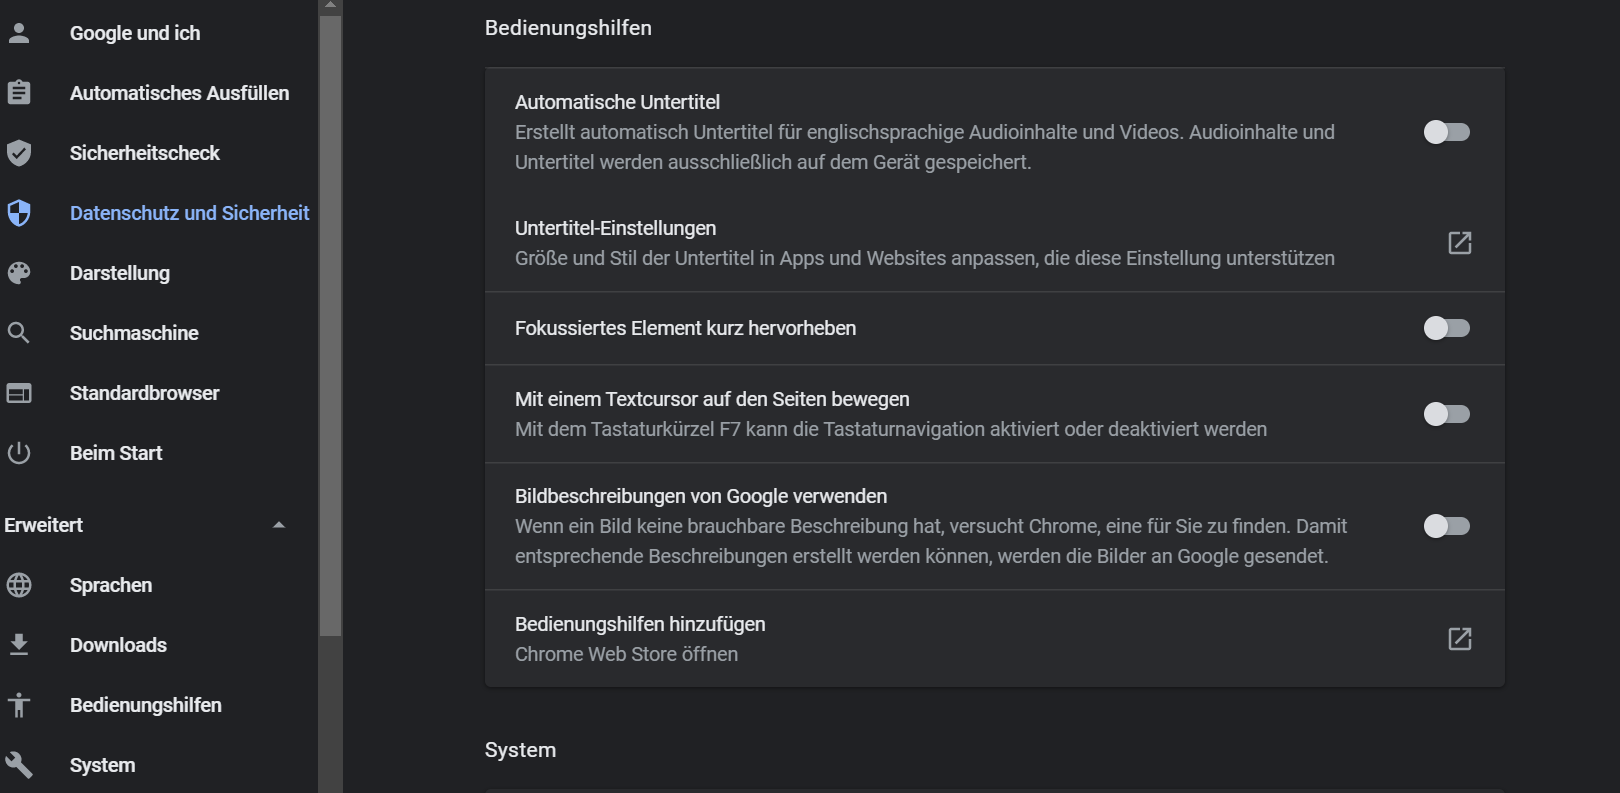1620x793 pixels.
Task: Click the Erweitert section header label
Action: pos(44,525)
